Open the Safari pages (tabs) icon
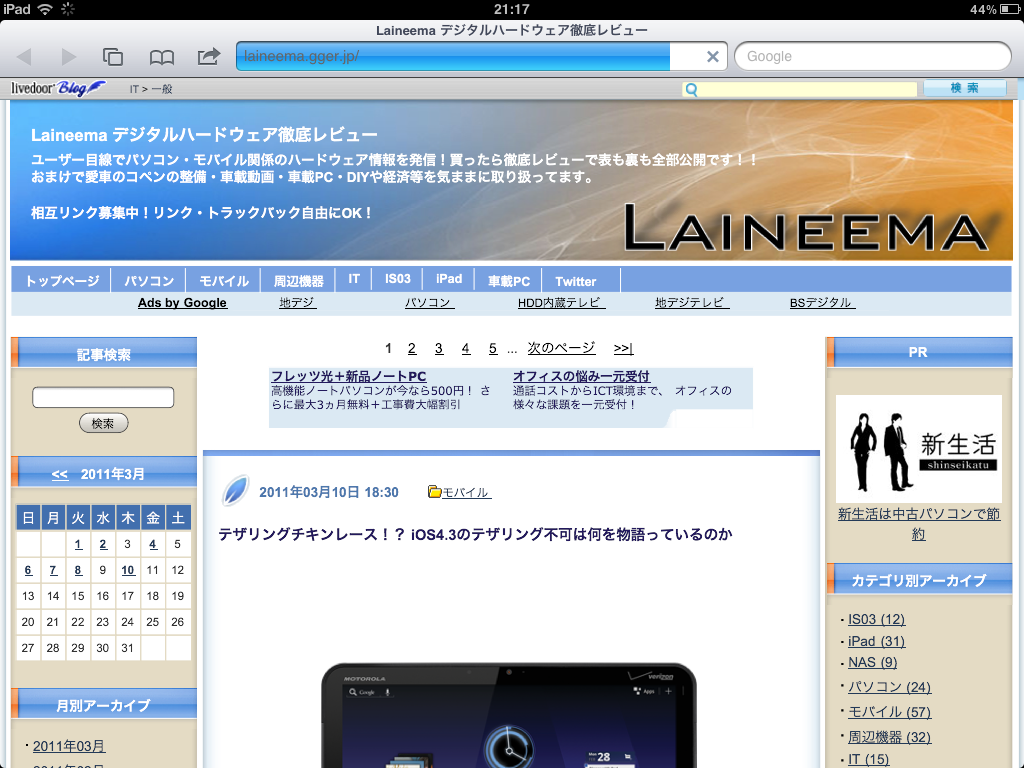This screenshot has width=1024, height=768. (113, 57)
